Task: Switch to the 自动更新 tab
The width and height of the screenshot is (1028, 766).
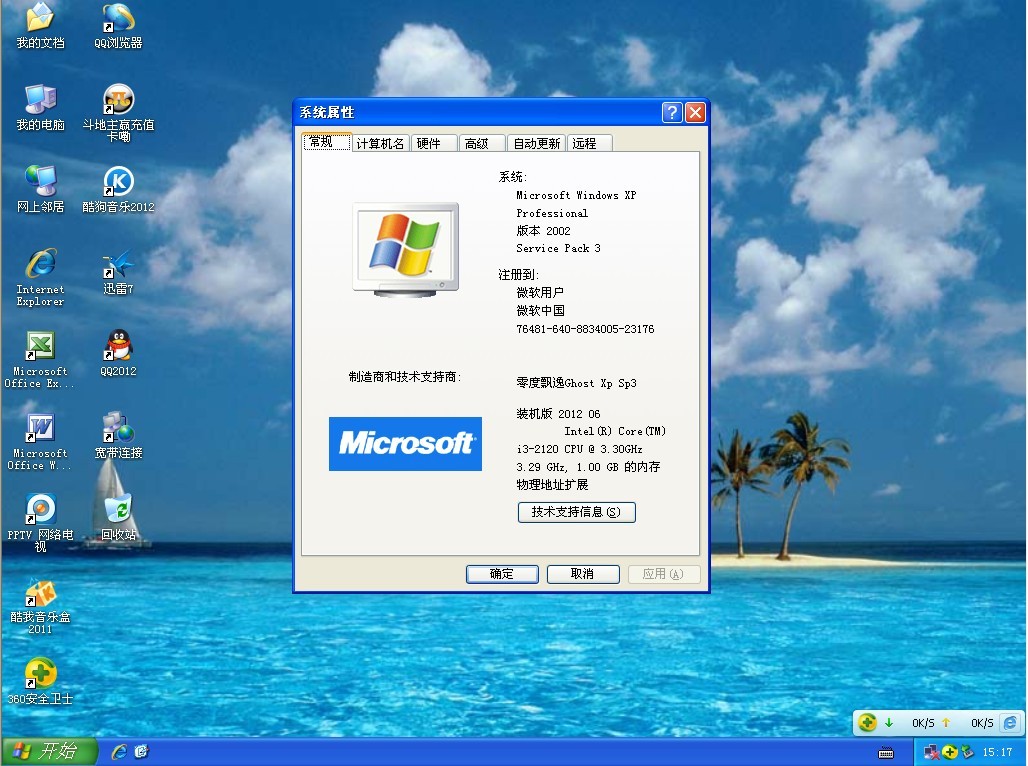Action: click(x=536, y=142)
